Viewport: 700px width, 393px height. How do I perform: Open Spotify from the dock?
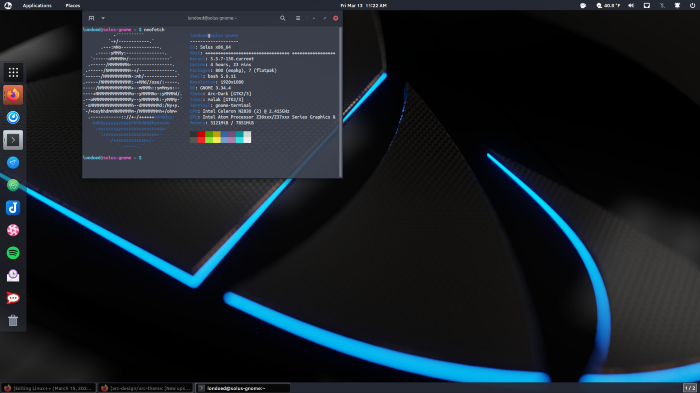pyautogui.click(x=13, y=253)
